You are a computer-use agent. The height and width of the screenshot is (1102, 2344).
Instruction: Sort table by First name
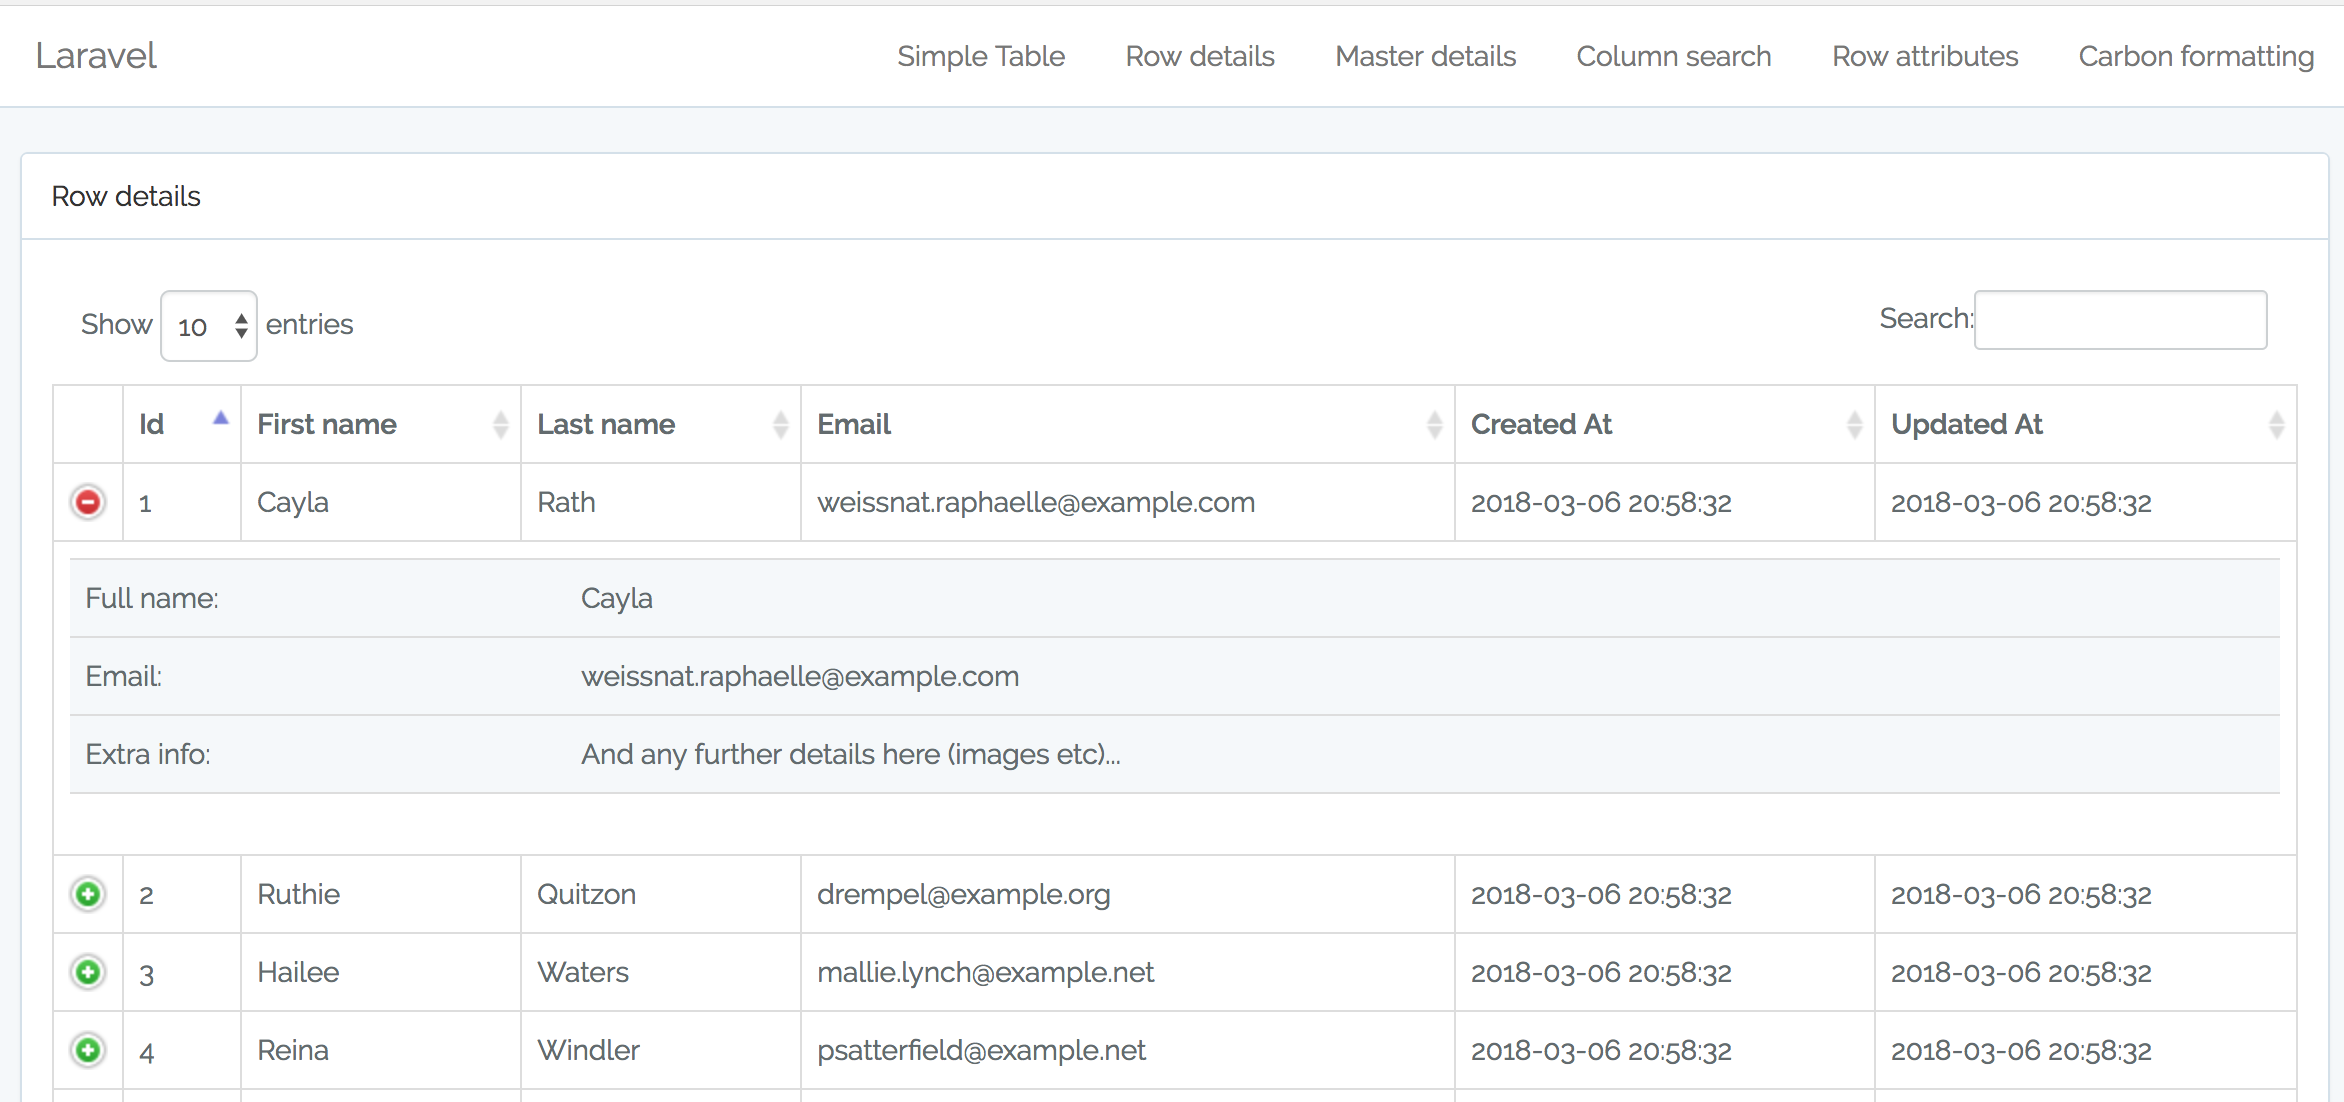point(326,424)
